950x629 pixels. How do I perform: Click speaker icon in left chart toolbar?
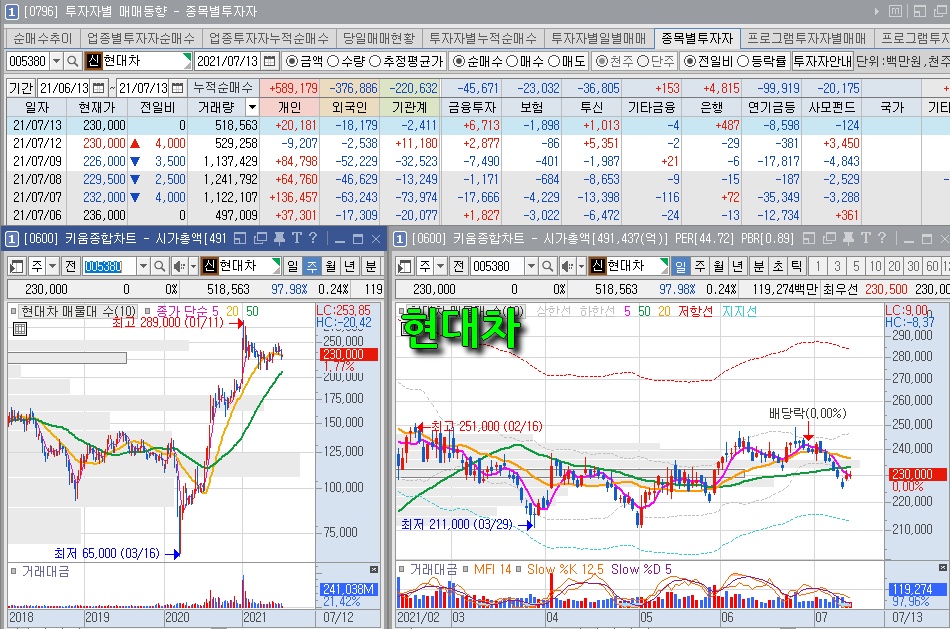pos(179,266)
